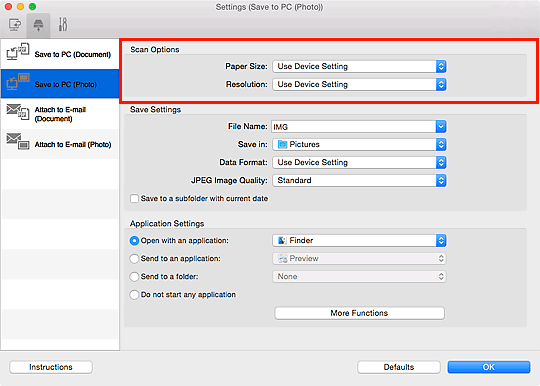Select Do not start any application
The height and width of the screenshot is (386, 540).
click(x=134, y=295)
